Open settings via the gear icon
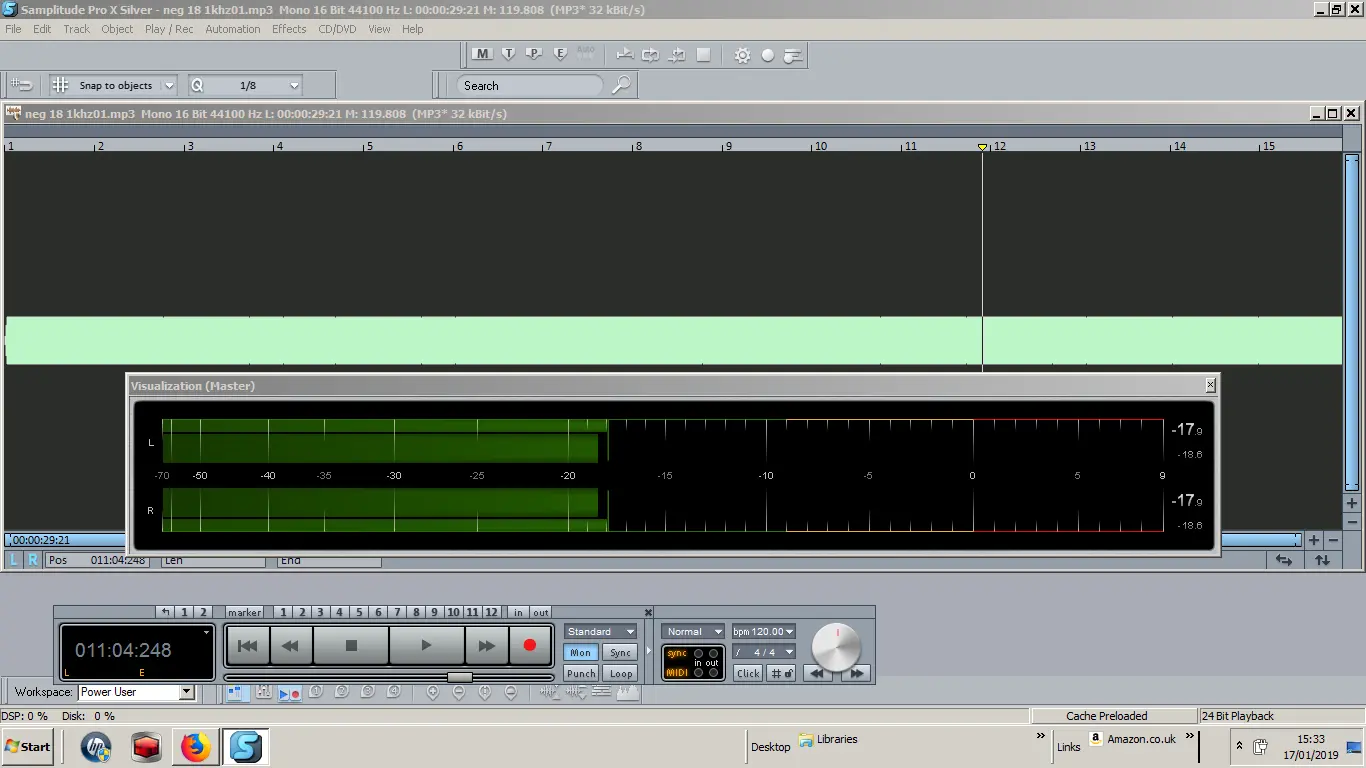1366x768 pixels. [x=742, y=55]
